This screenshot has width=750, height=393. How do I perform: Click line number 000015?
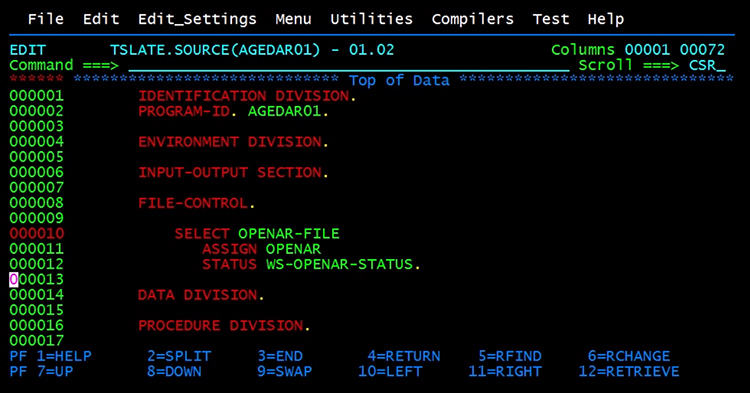[37, 310]
